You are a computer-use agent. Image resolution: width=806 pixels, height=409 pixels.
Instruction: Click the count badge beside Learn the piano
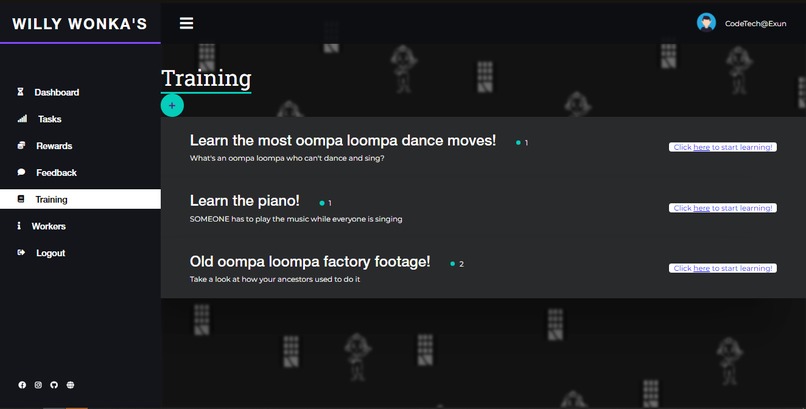coord(326,203)
